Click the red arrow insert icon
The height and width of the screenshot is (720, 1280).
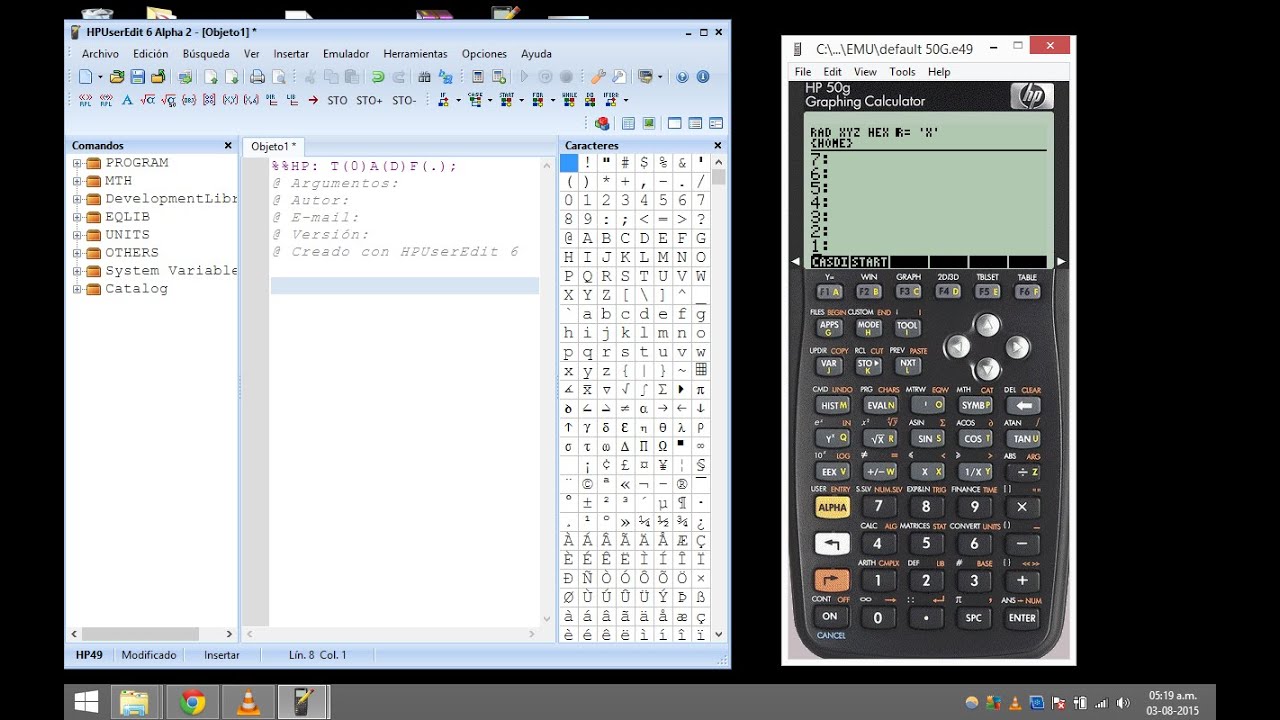pos(313,100)
